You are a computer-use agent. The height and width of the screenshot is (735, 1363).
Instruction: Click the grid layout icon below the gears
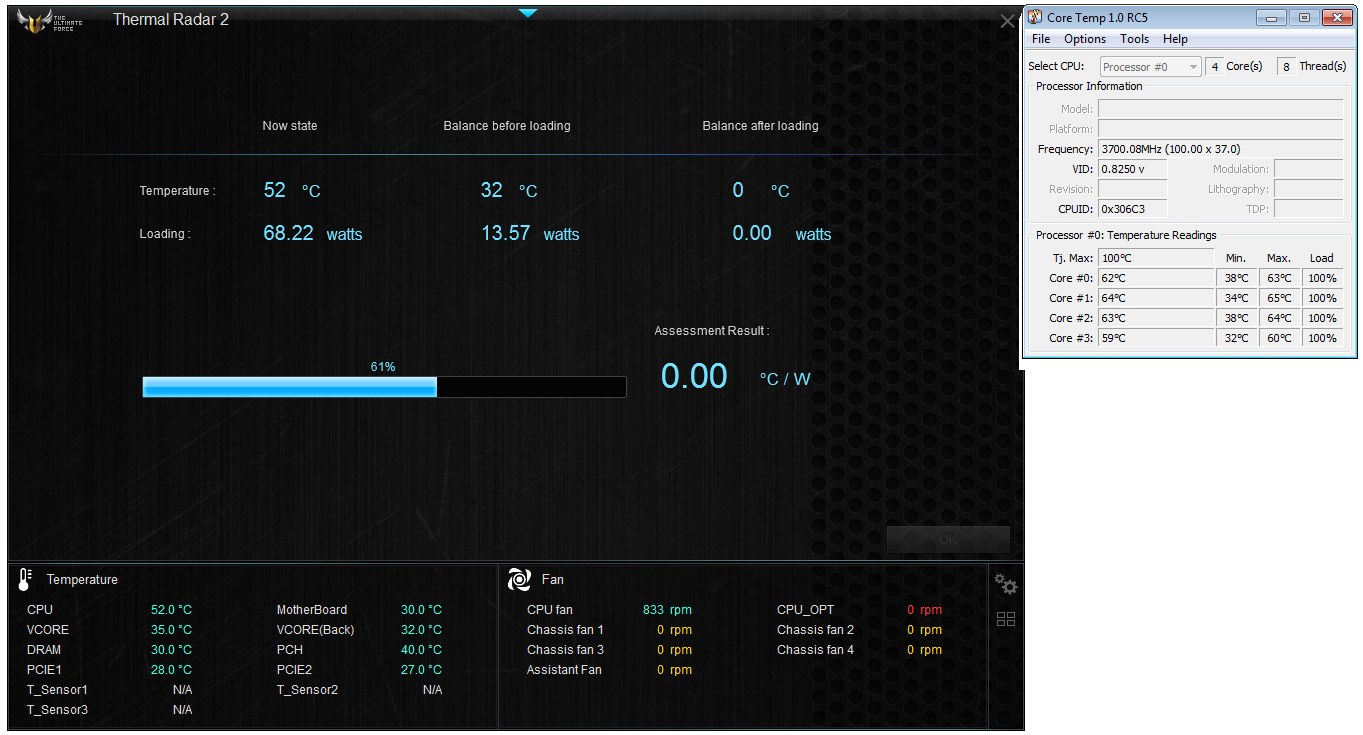point(1006,619)
